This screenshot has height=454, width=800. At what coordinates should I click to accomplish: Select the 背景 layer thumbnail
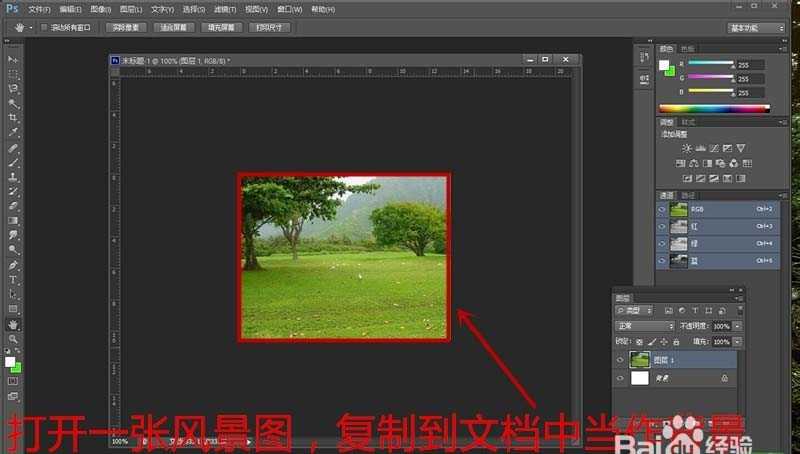tap(638, 379)
